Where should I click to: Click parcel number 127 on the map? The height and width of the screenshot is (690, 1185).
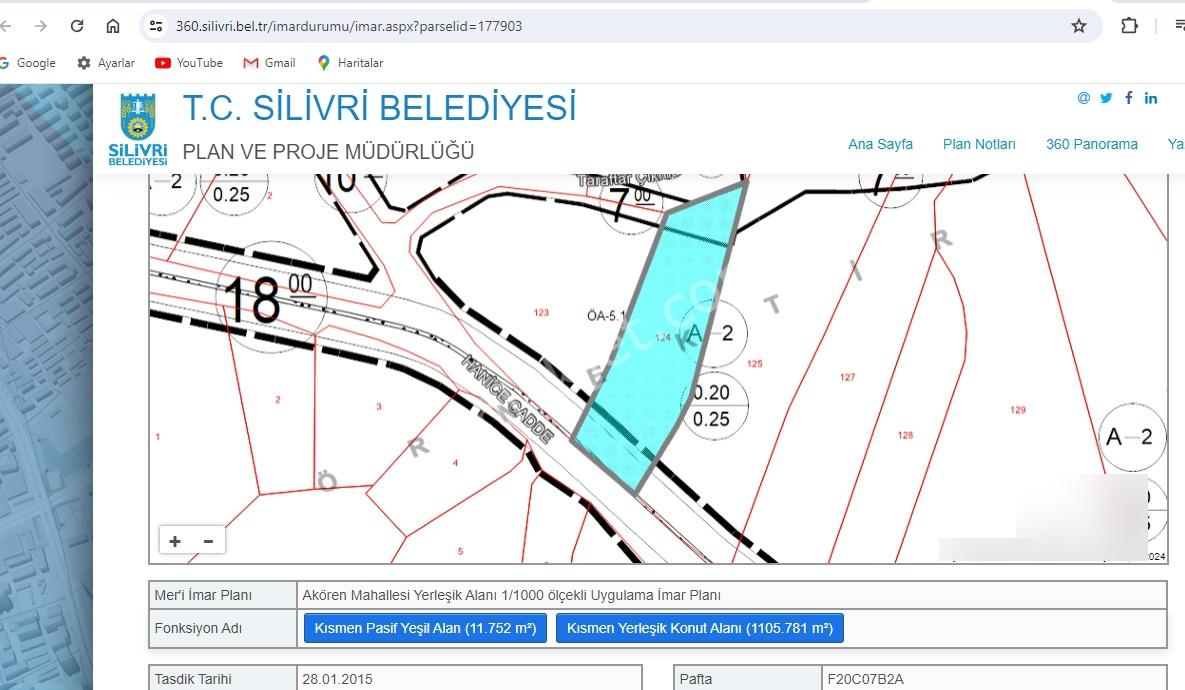(847, 376)
